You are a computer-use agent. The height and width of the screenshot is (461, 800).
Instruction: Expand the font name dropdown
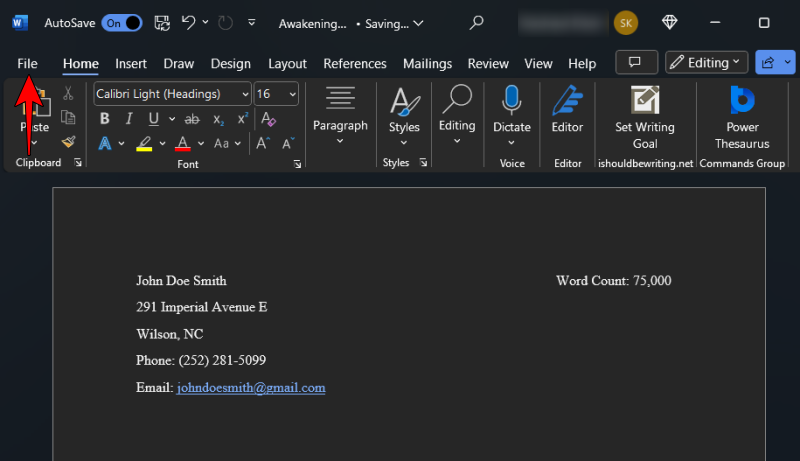tap(245, 94)
